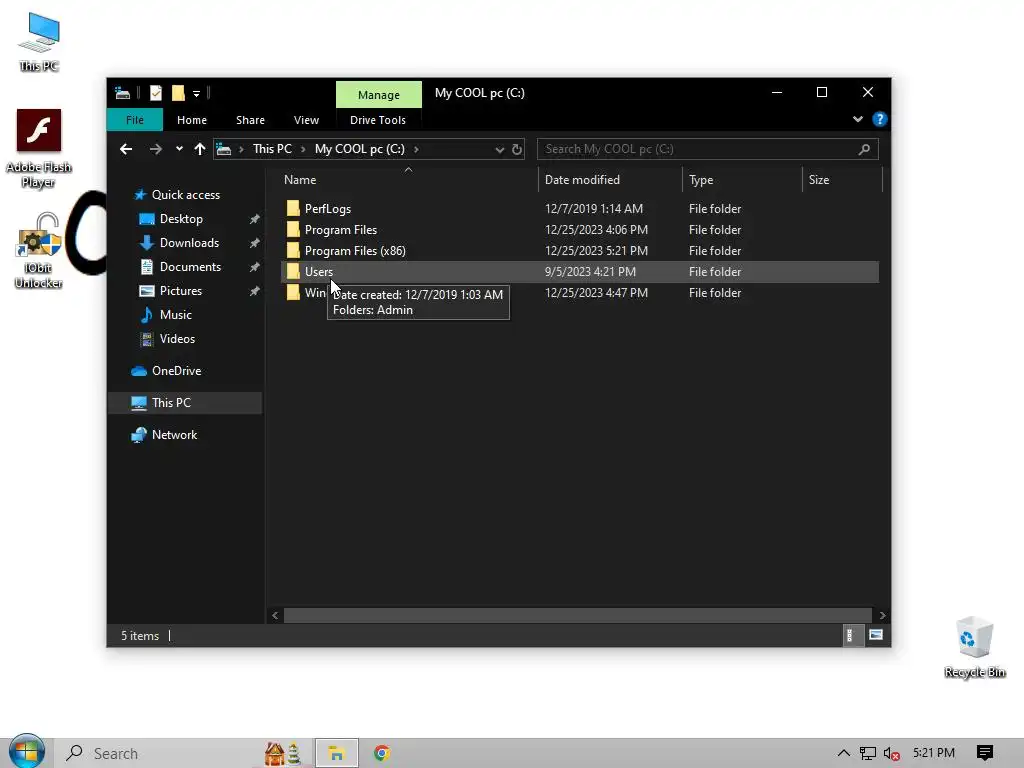Open the File tab
Viewport: 1024px width, 768px height.
[135, 120]
